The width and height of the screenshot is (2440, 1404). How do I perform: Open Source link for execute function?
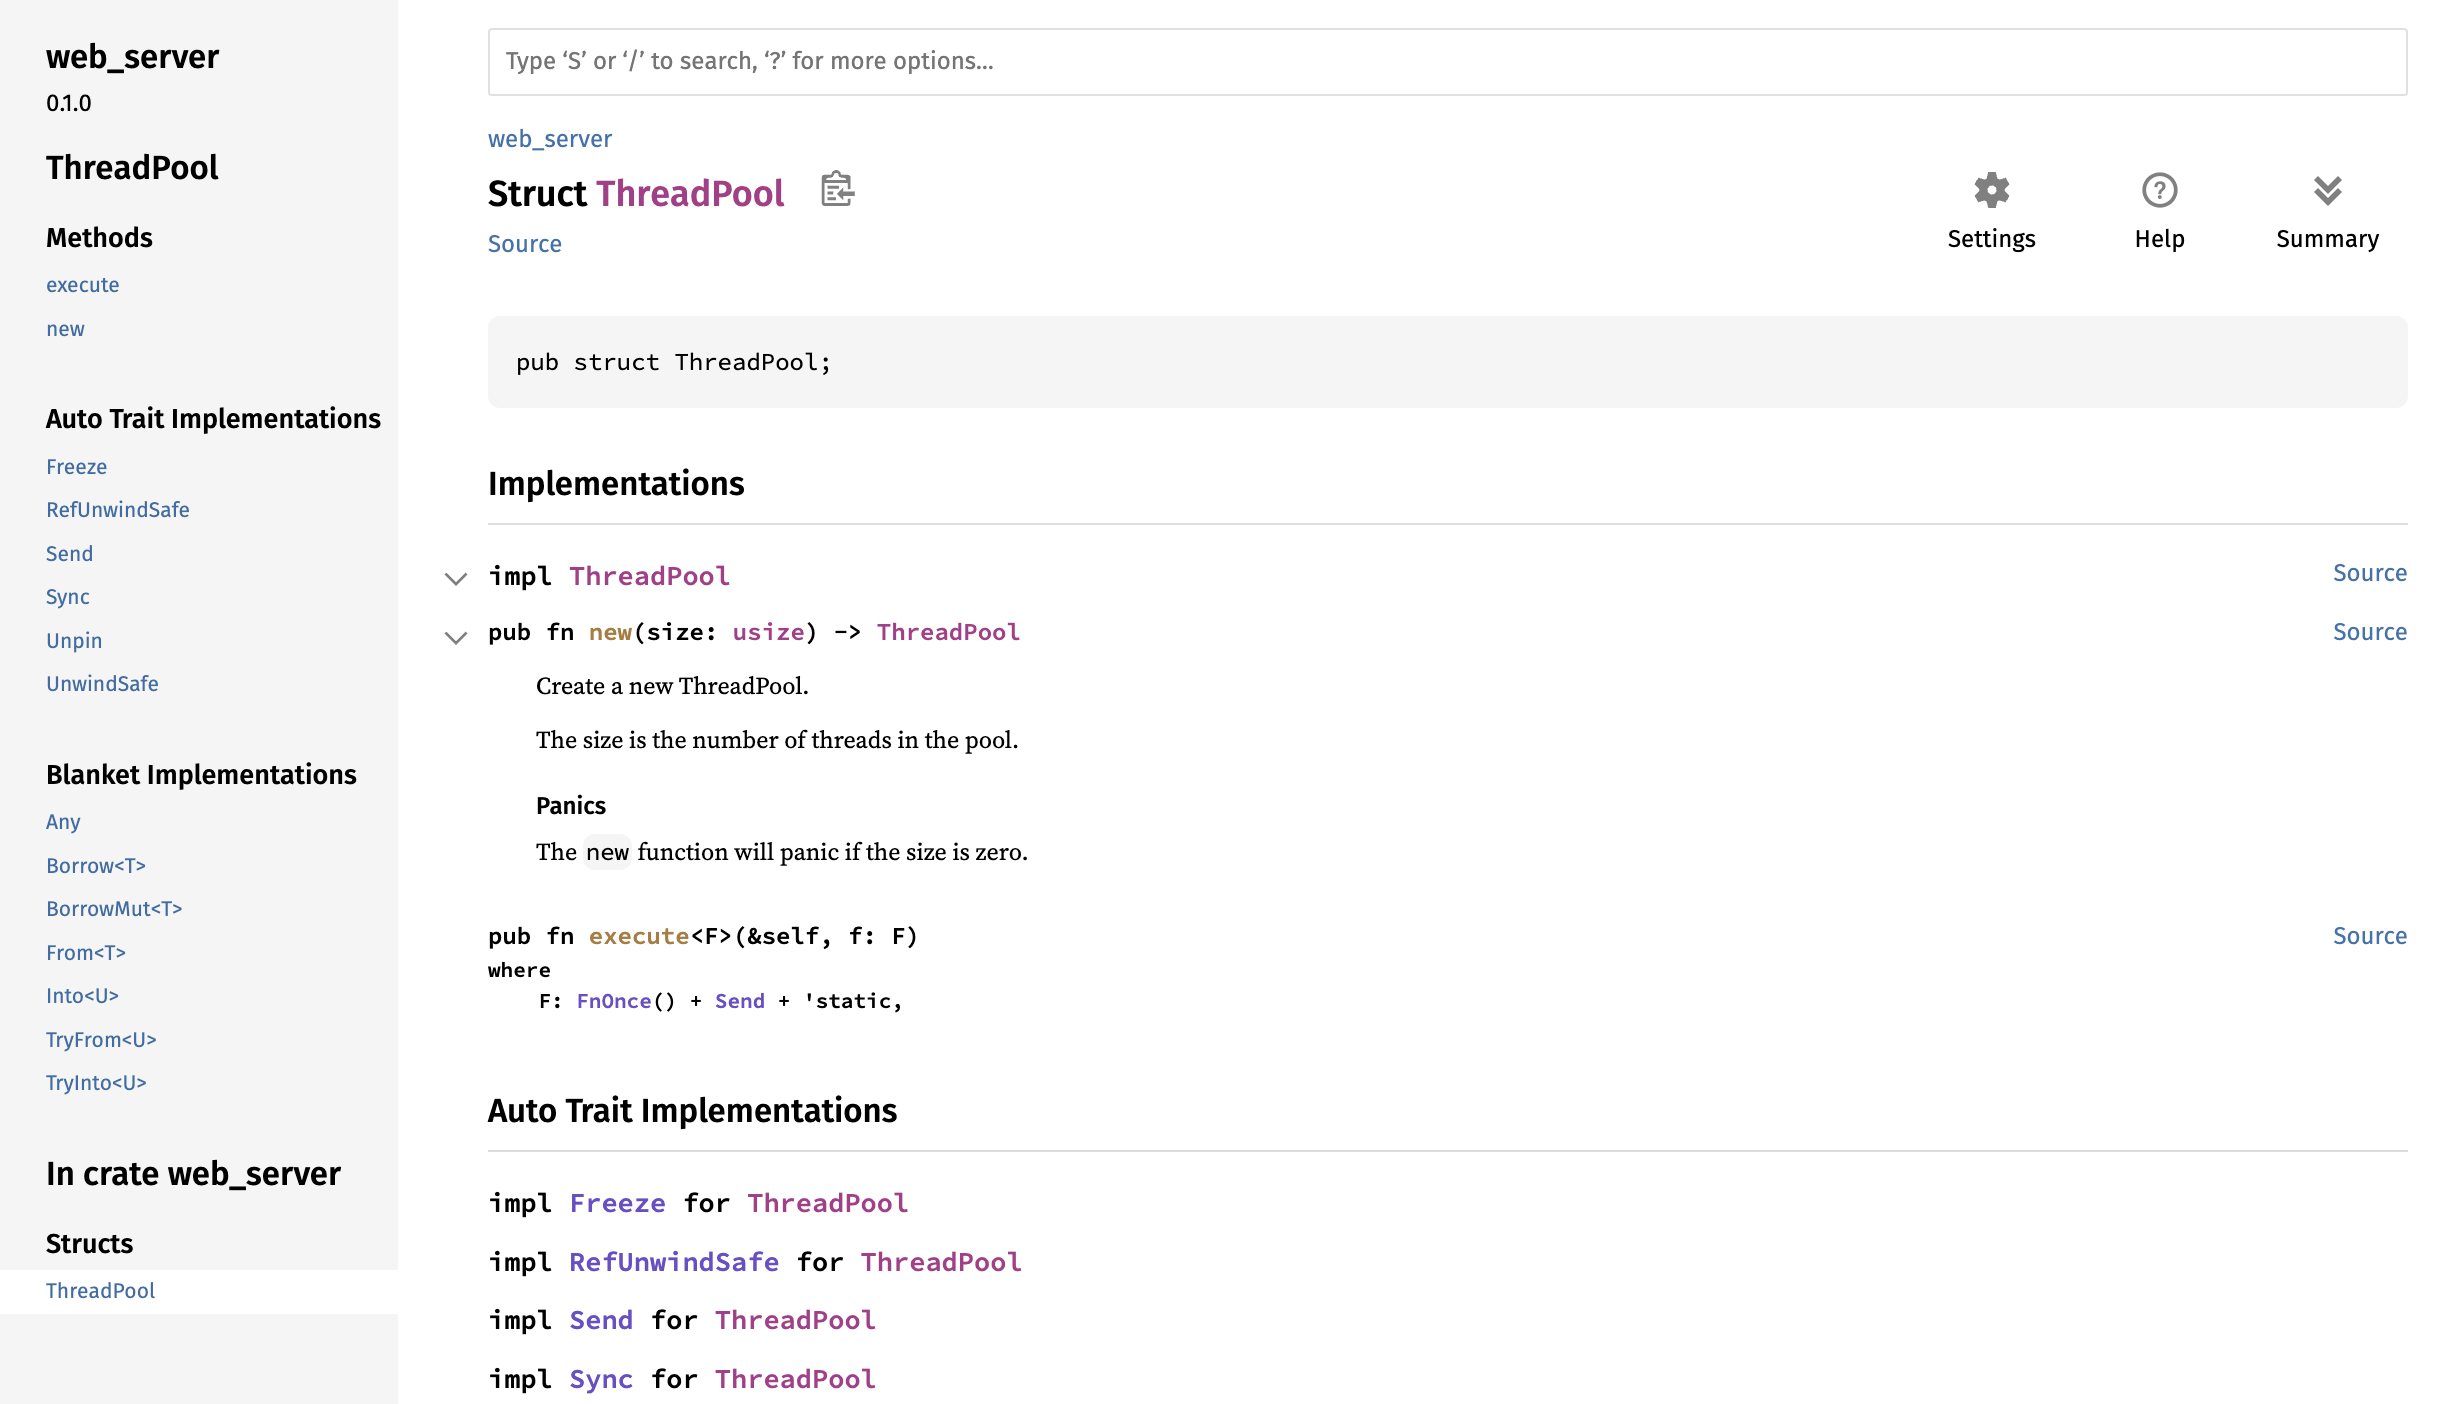[x=2369, y=936]
